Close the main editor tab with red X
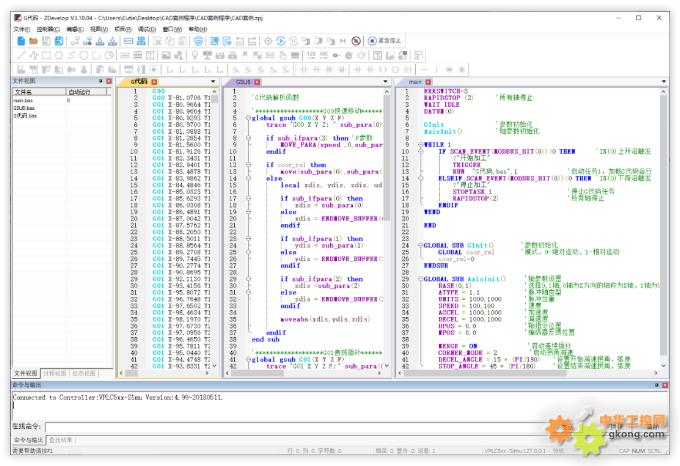The height and width of the screenshot is (466, 680). pos(428,81)
